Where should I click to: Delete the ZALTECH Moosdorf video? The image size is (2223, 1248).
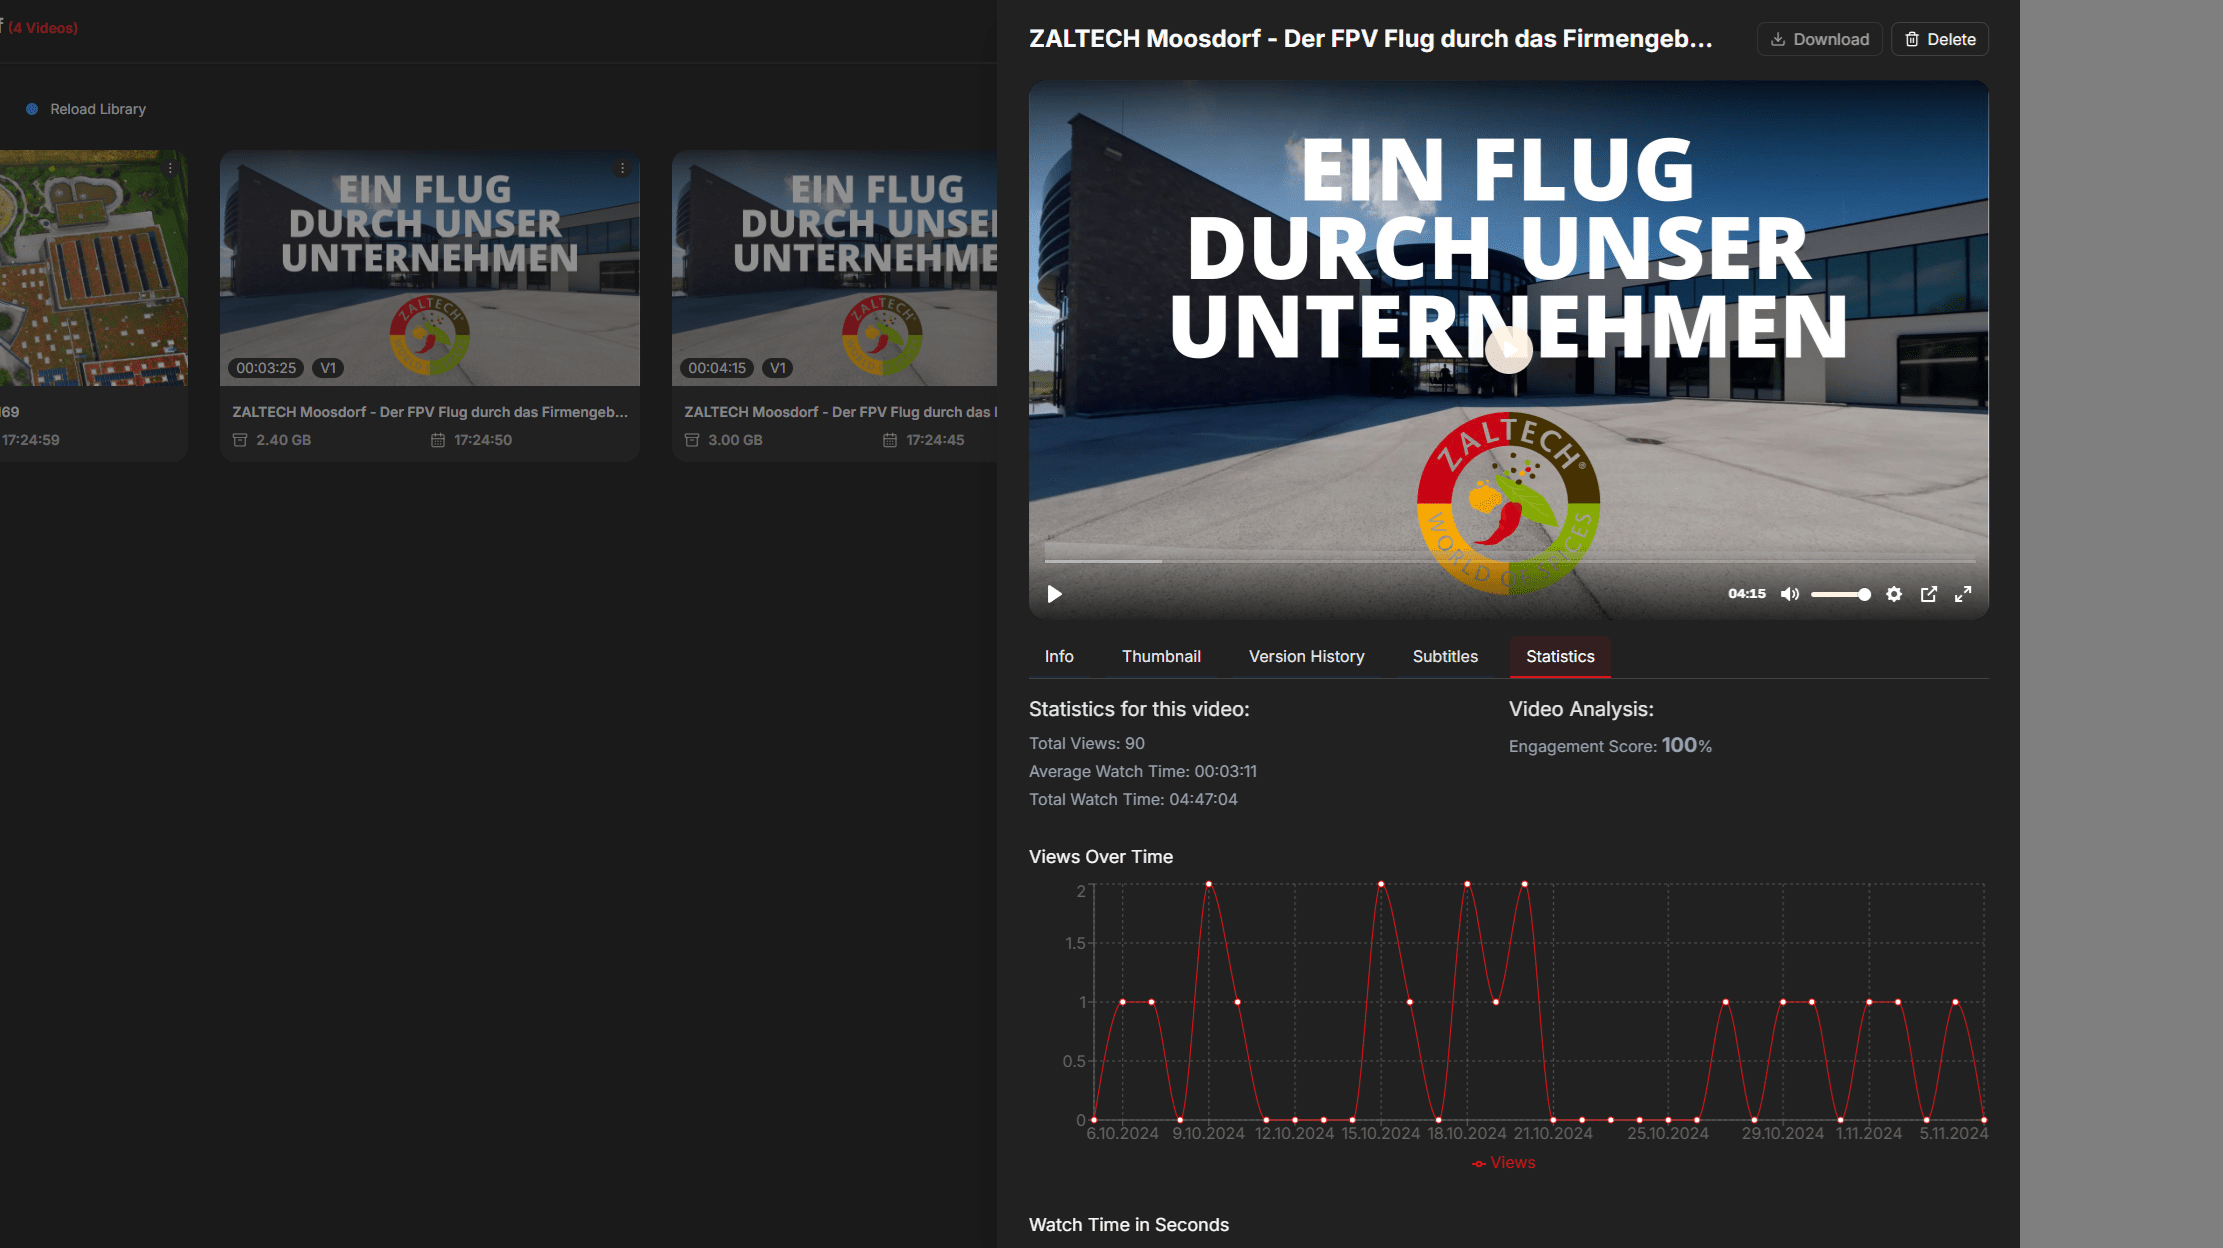tap(1939, 39)
